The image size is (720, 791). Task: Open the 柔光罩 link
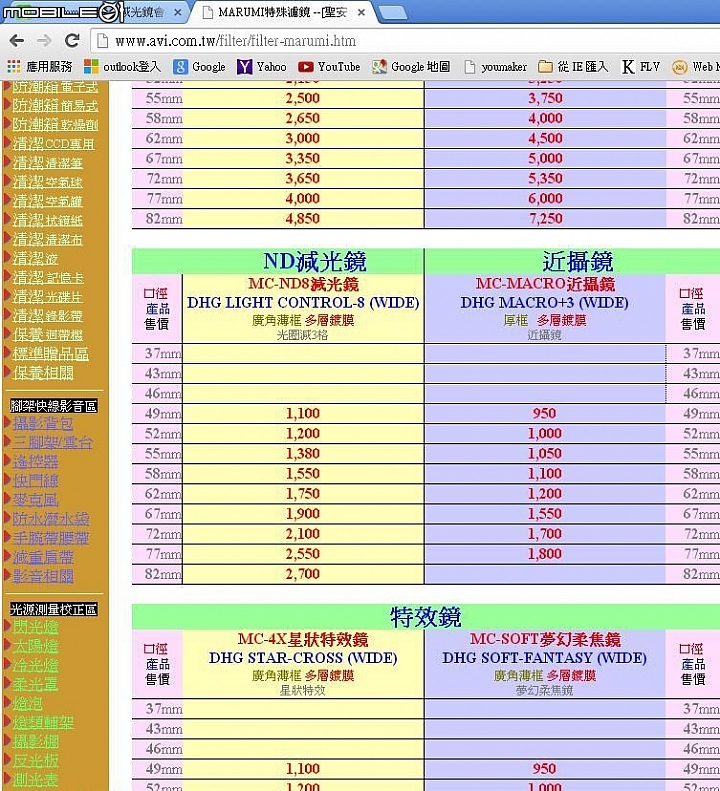(35, 684)
